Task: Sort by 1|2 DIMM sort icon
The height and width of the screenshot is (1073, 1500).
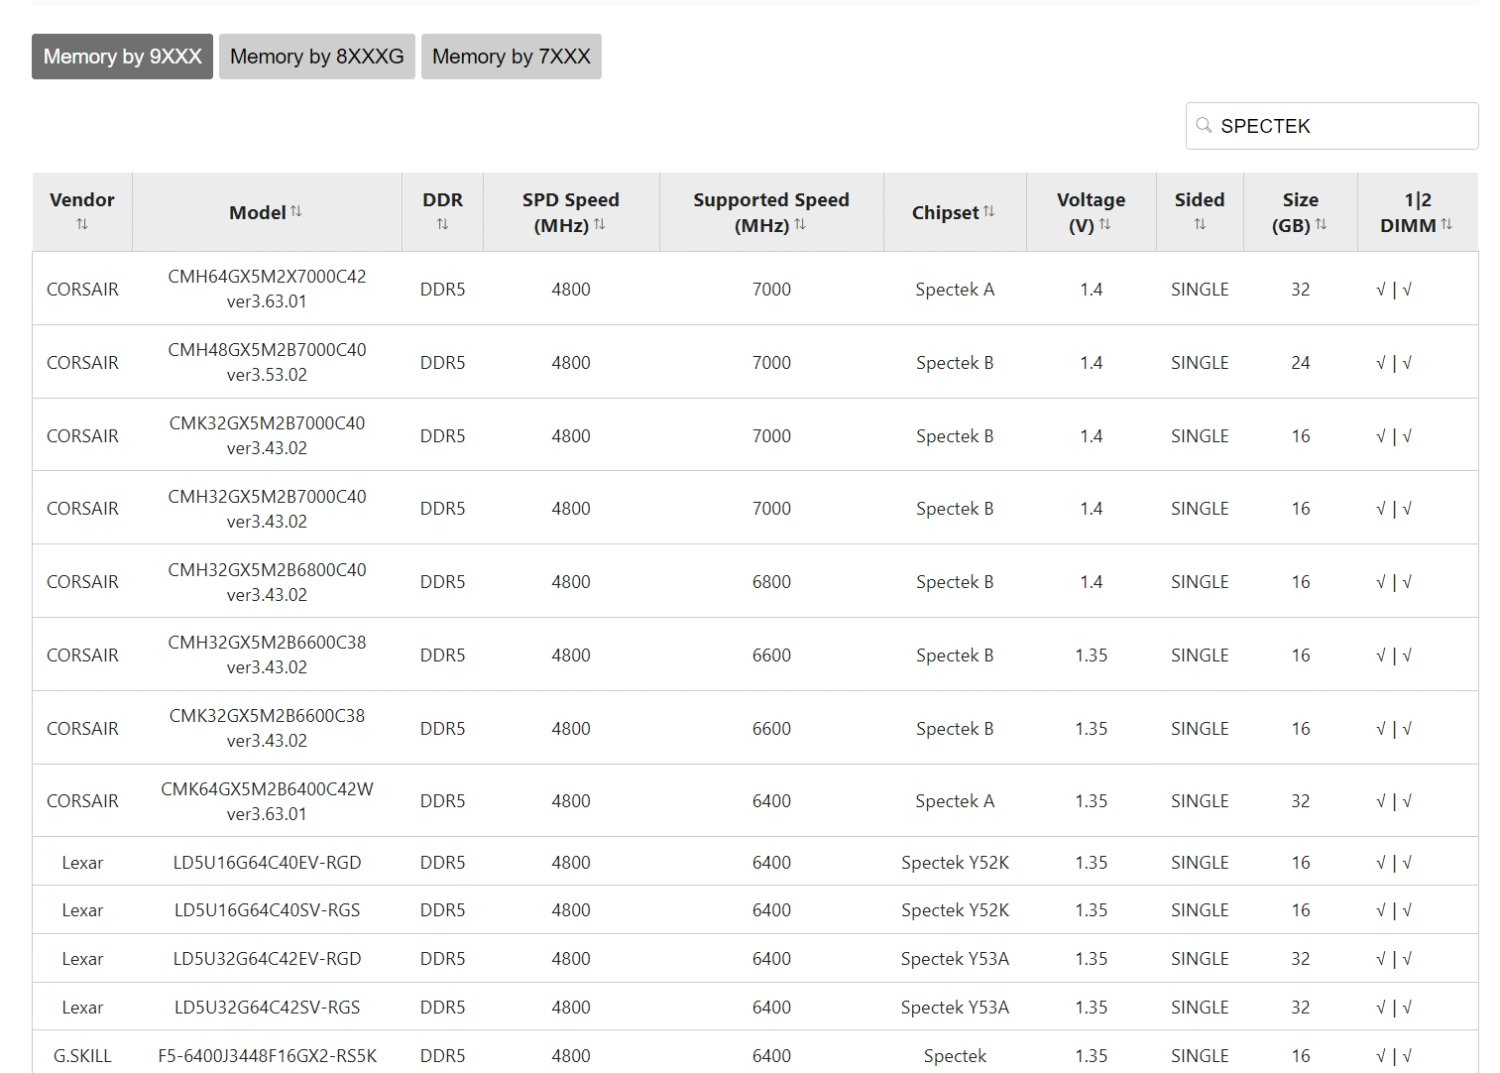Action: [1447, 225]
